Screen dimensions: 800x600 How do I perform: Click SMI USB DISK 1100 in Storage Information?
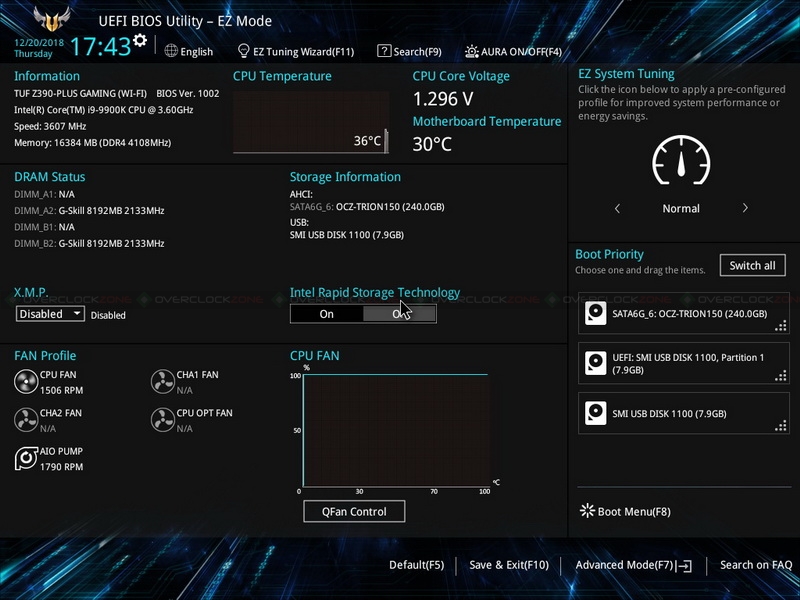[x=347, y=235]
